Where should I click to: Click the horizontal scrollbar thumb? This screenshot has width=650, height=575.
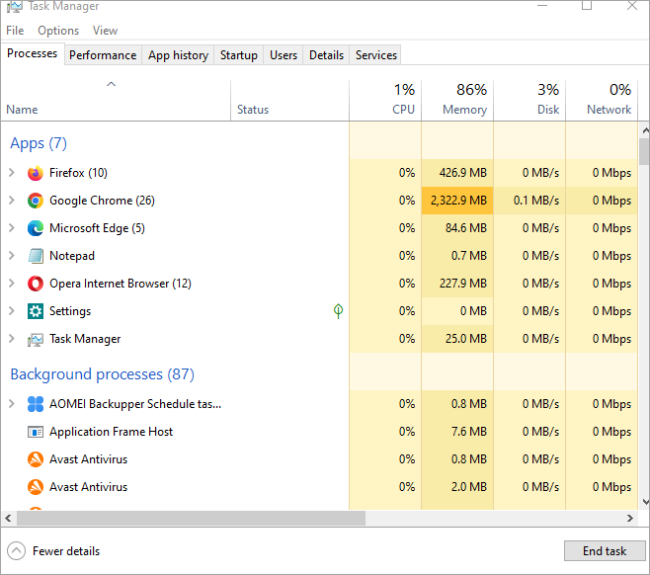191,518
